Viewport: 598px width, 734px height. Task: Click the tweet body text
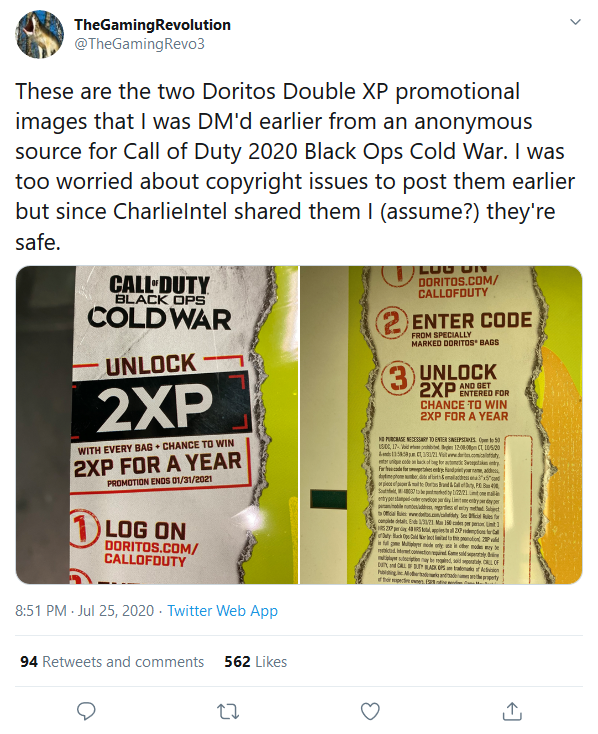(x=295, y=166)
